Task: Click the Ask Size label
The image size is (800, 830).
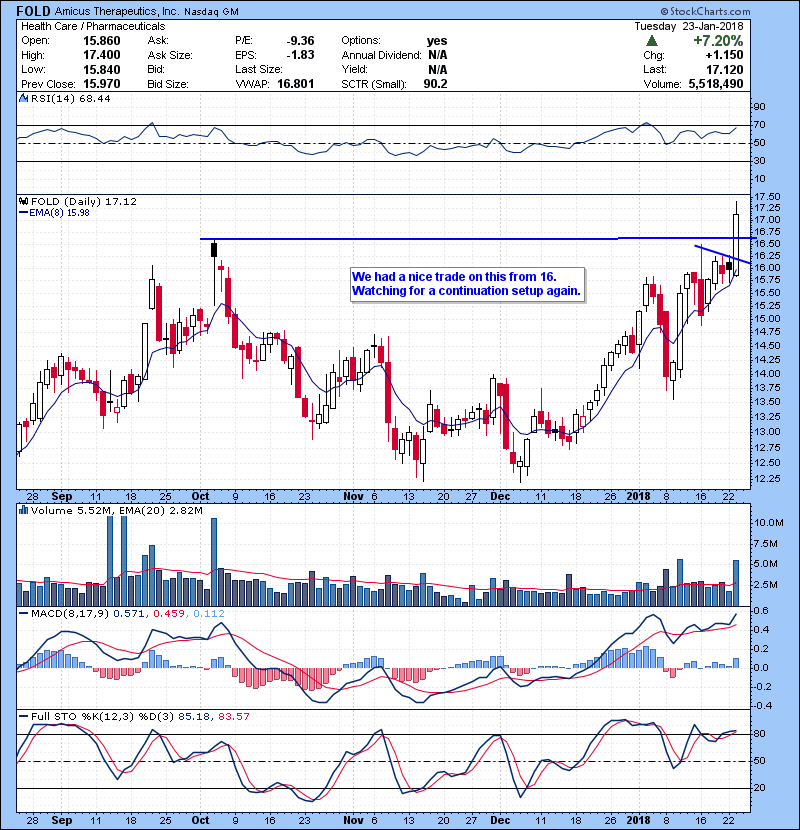Action: (x=170, y=55)
